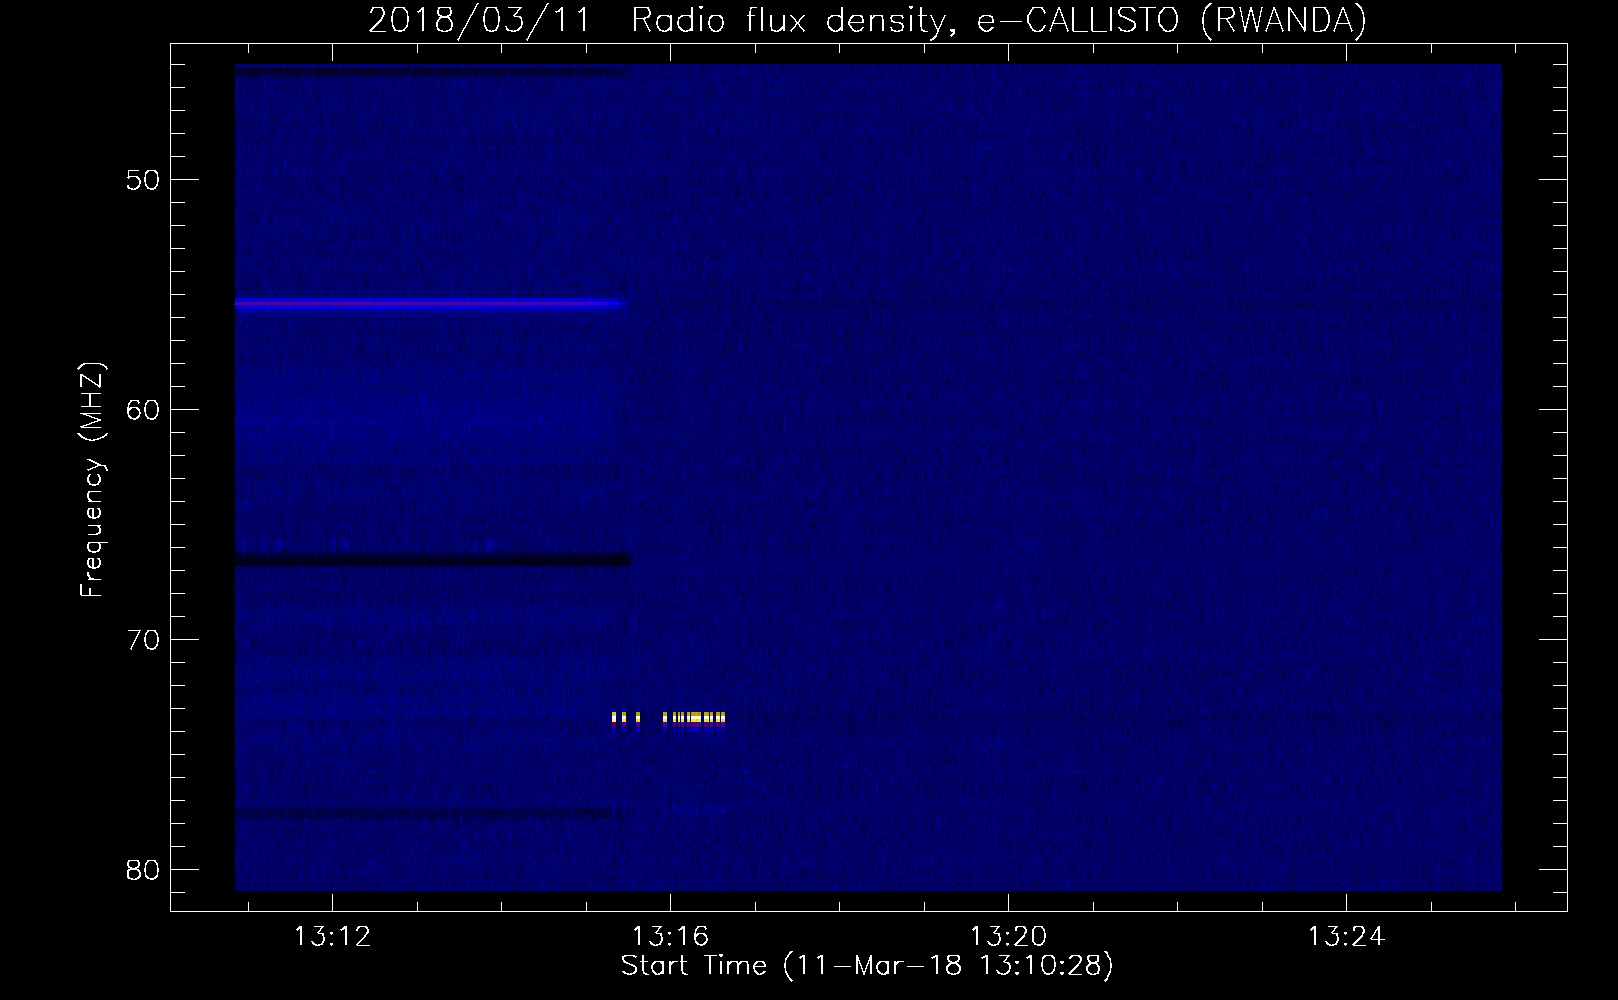Click the dark band near 66.5 MHz
Viewport: 1618px width, 1000px height.
(x=432, y=560)
